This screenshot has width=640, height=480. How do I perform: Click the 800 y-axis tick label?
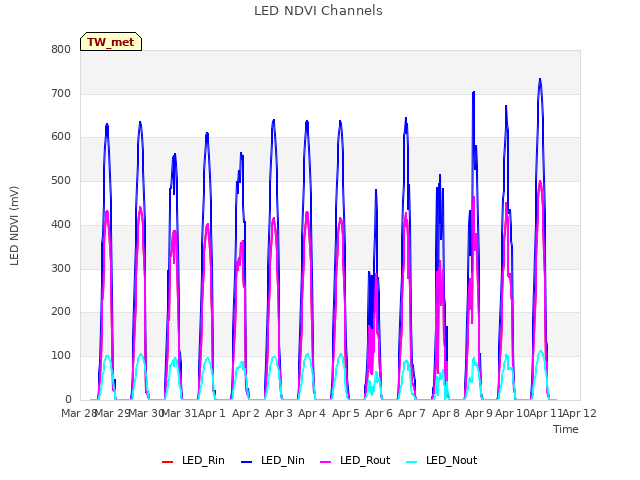pos(61,50)
